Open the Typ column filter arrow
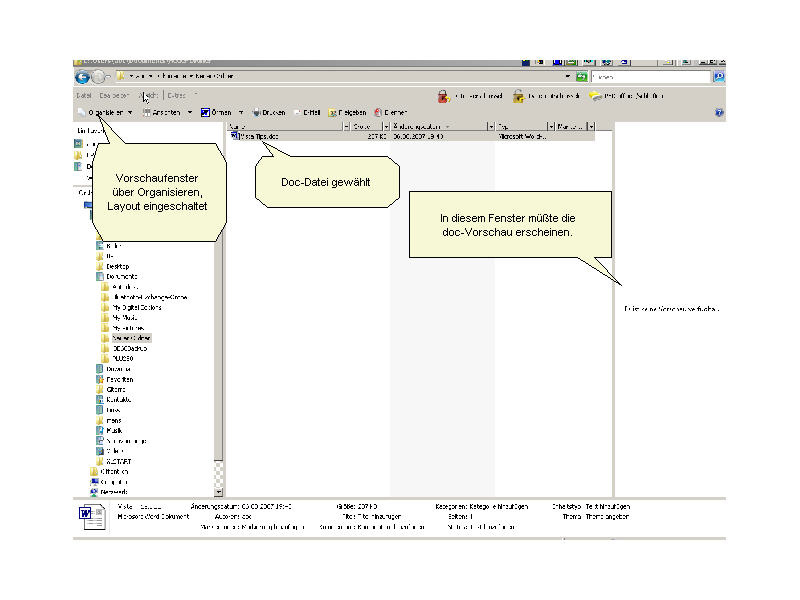Screen dimensions: 800x600 click(x=551, y=127)
